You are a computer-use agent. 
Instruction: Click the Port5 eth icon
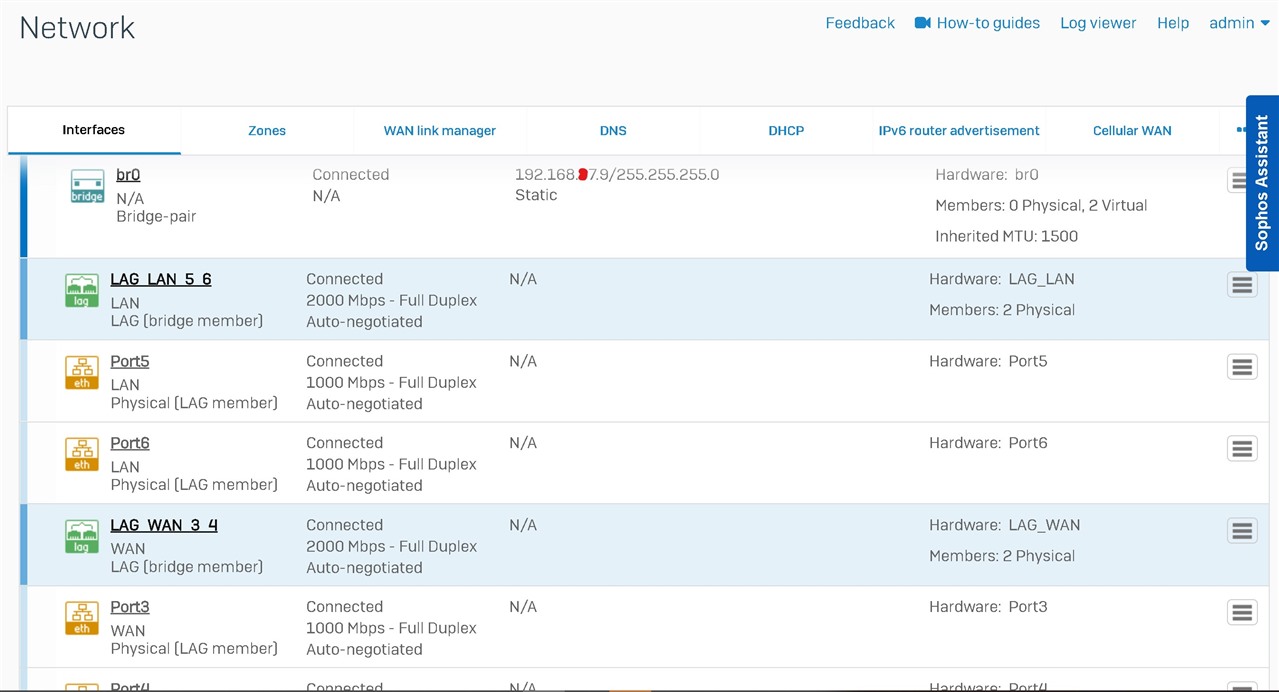pos(82,373)
